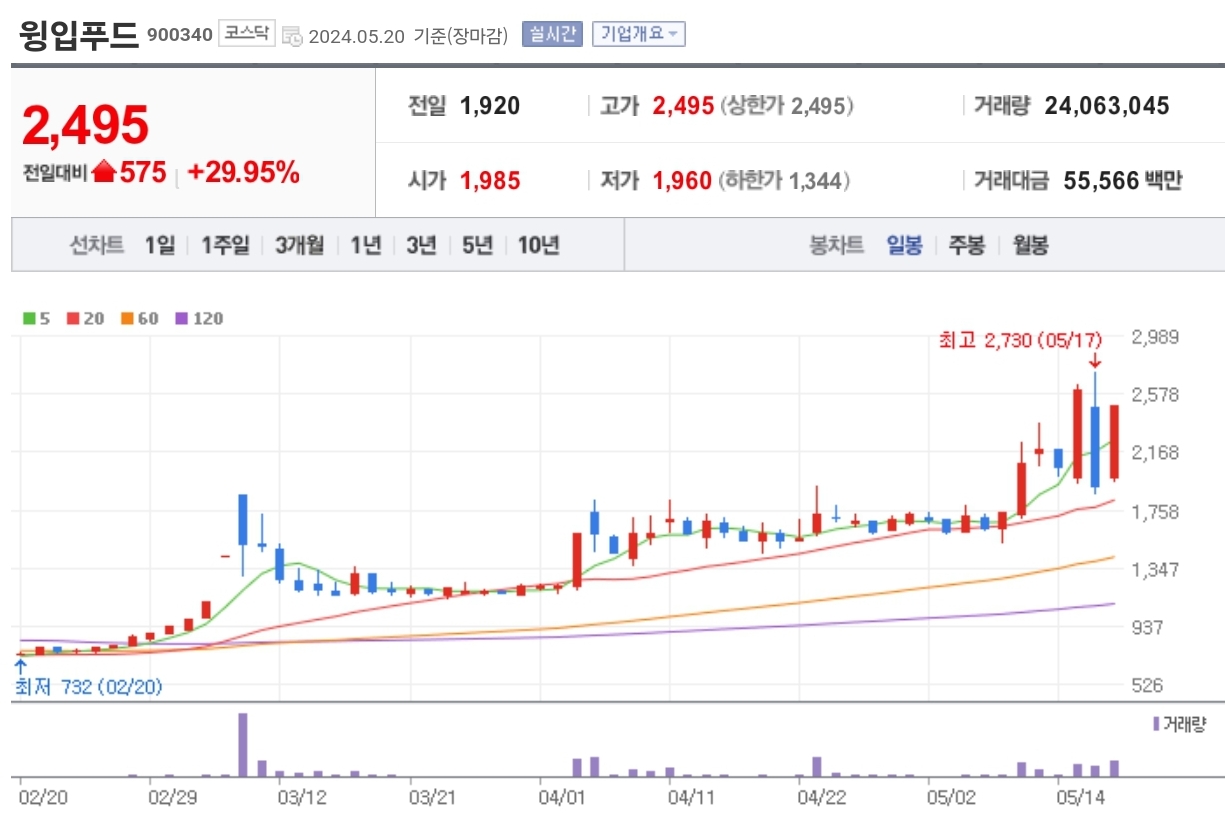Click the red up-arrow price change icon
This screenshot has width=1225, height=816.
point(104,172)
